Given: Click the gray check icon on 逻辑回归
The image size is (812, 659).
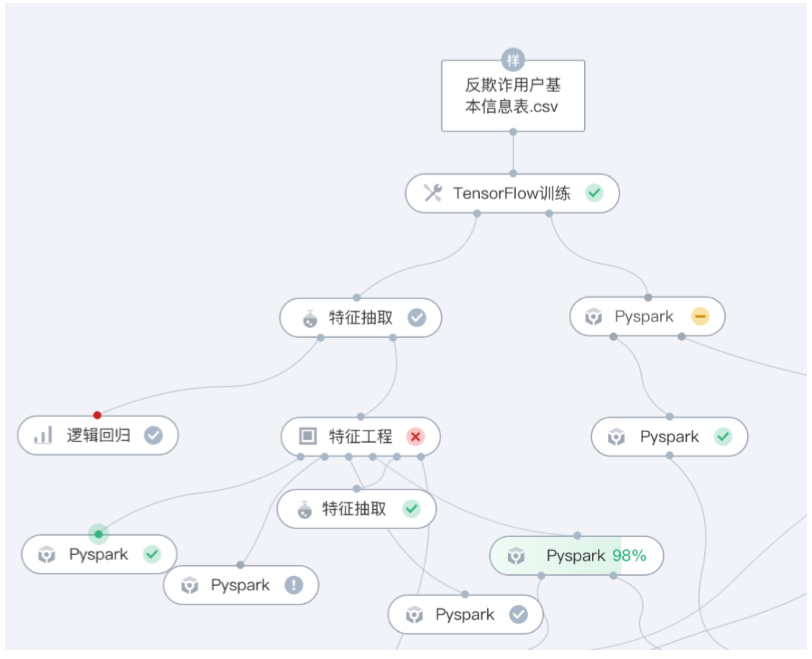Looking at the screenshot, I should pos(153,435).
